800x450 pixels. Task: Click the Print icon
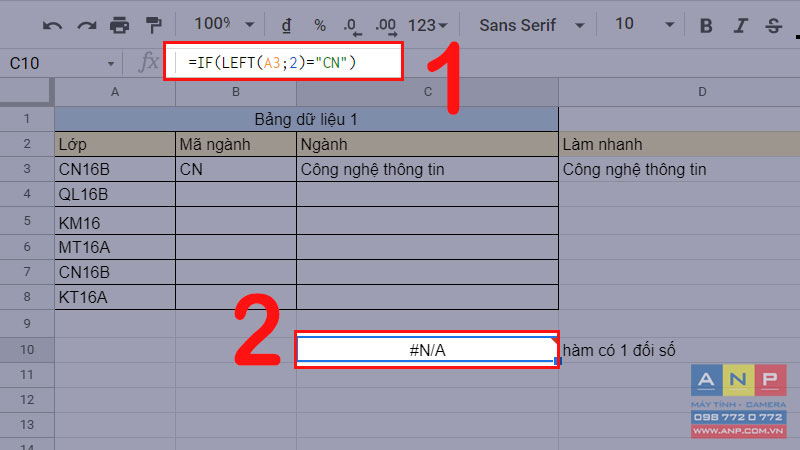tap(119, 25)
